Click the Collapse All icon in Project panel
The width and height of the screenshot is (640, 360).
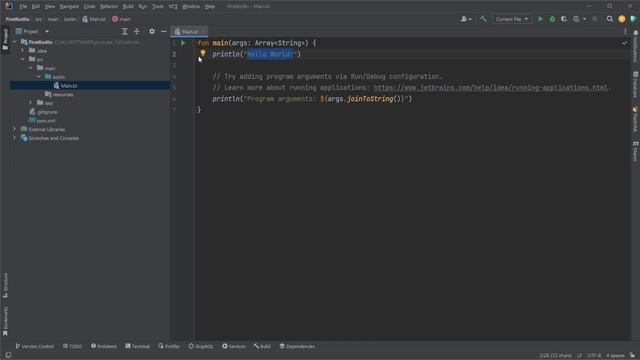tap(137, 31)
